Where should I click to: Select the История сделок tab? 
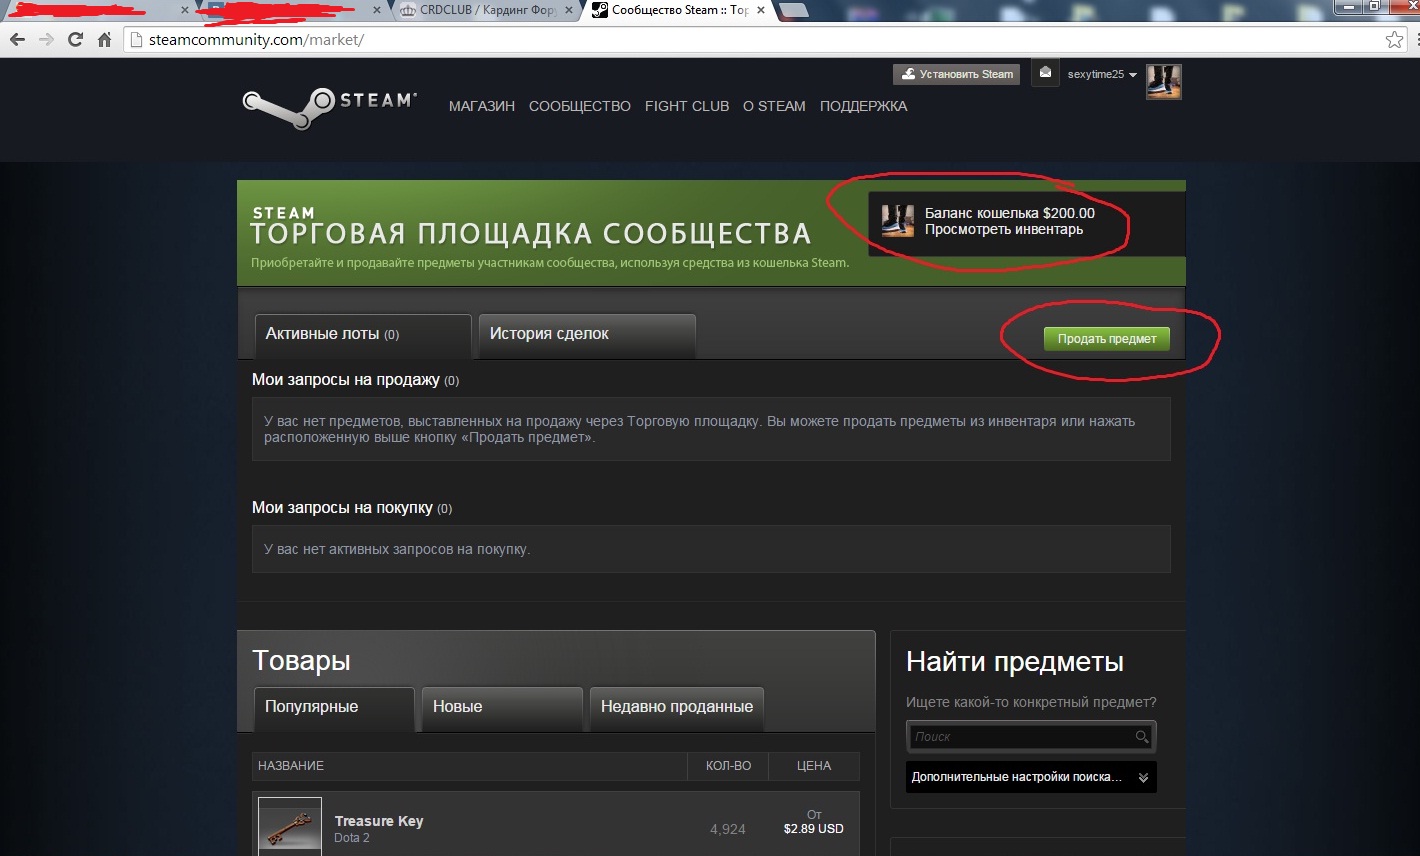587,336
